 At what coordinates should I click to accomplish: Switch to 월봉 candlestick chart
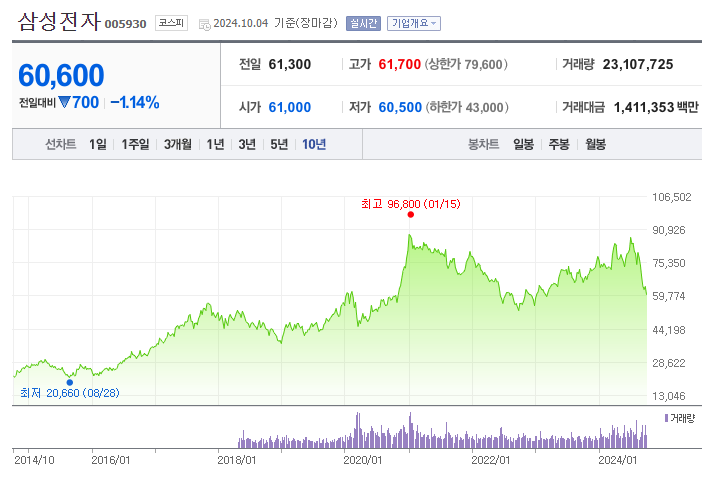[595, 144]
